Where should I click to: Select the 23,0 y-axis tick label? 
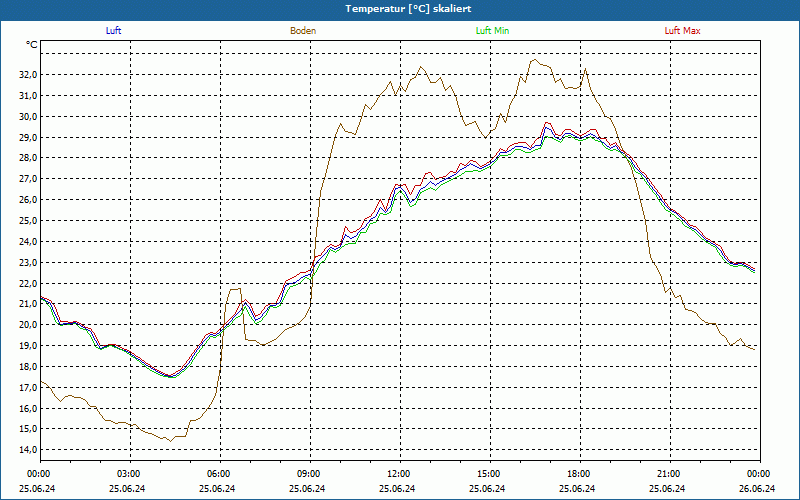pos(29,263)
